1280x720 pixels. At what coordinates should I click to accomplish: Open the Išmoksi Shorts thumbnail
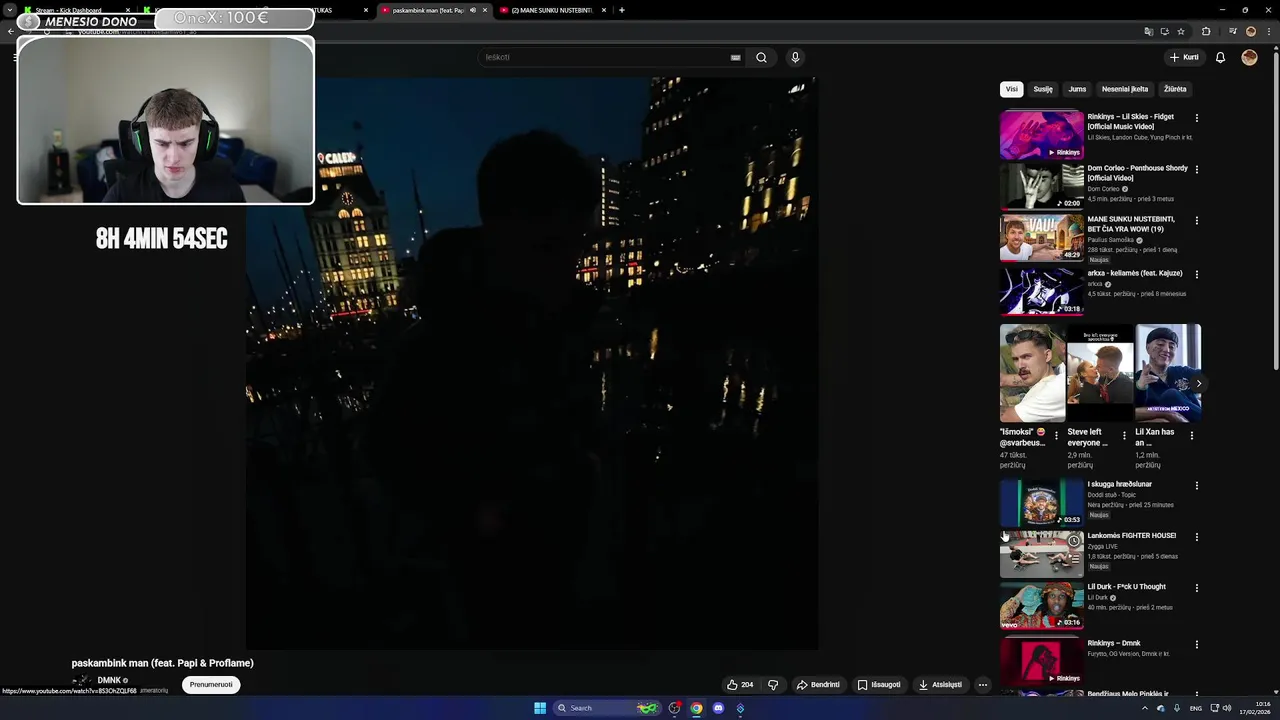coord(1032,373)
